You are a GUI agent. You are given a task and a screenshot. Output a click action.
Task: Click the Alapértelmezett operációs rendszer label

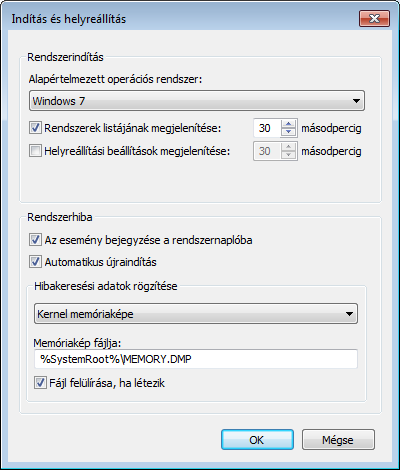coord(115,80)
